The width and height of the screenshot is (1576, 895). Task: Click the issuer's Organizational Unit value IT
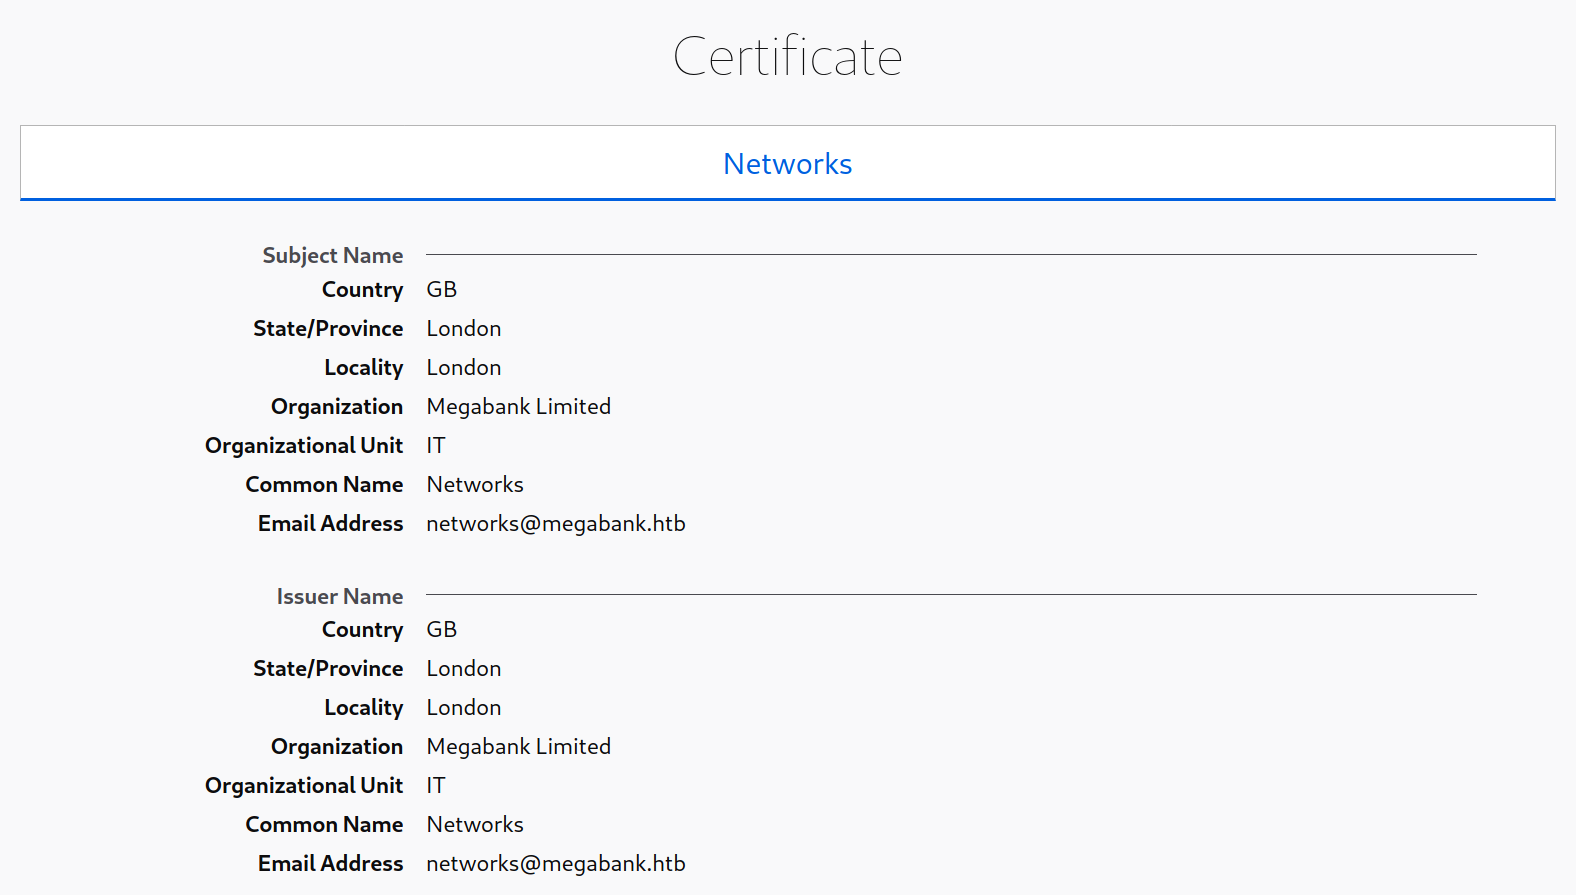[435, 786]
